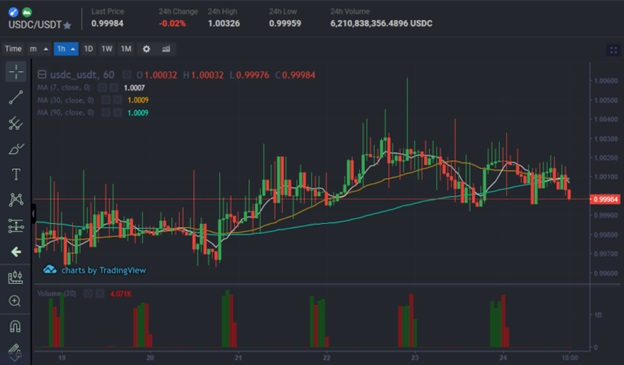Remove the MA (90, close, 0) indicator
Image resolution: width=624 pixels, height=365 pixels.
coord(117,113)
